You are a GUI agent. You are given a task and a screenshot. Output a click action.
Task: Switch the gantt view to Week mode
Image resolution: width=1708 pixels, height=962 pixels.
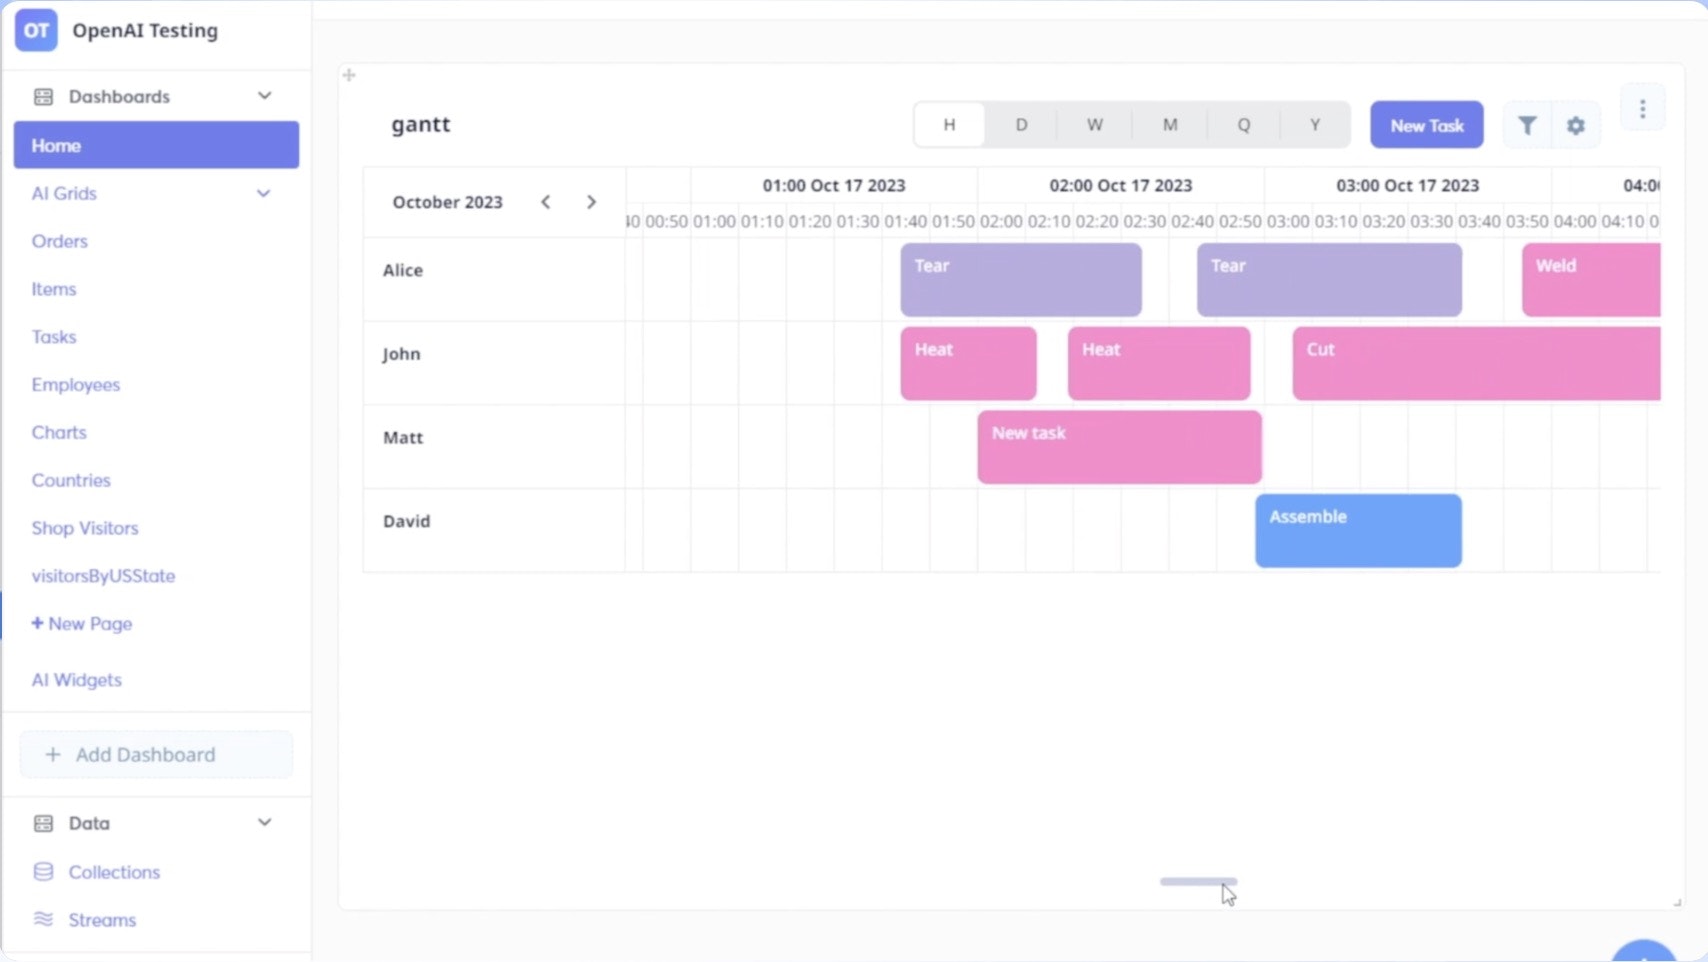(x=1094, y=124)
